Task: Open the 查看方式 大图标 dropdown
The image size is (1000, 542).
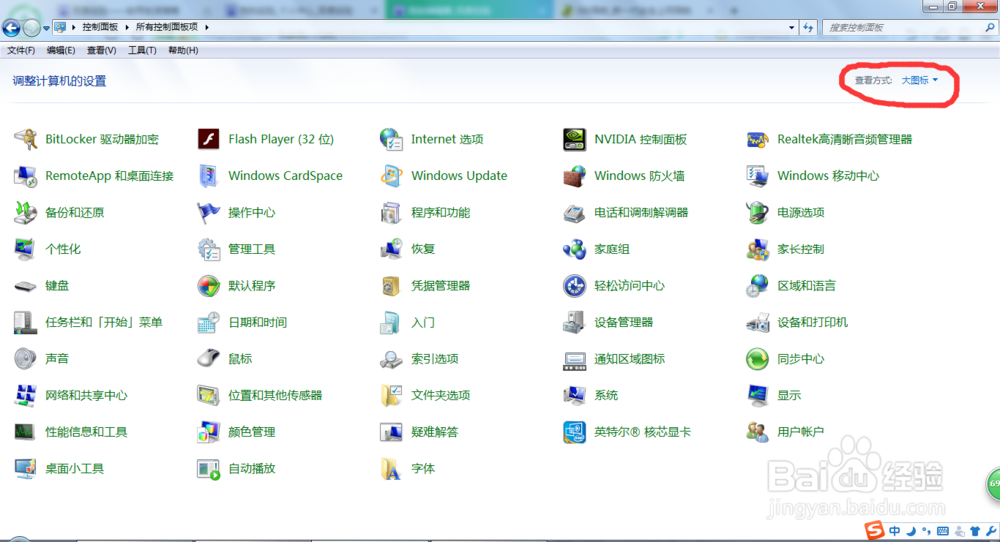Action: click(919, 80)
